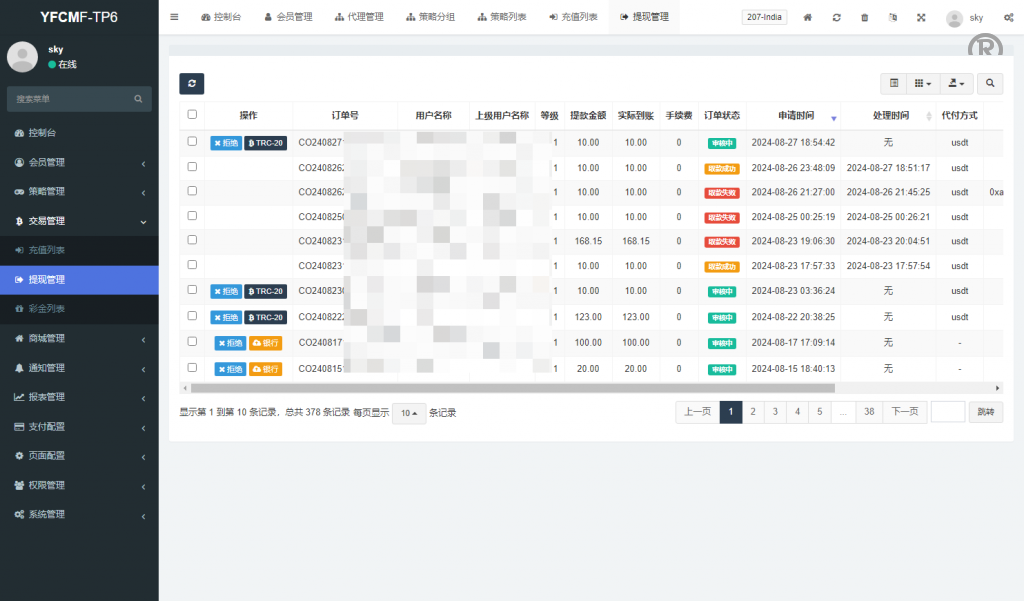Open settings gears icon at top right
Screen dimensions: 1024x601
(x=1008, y=18)
